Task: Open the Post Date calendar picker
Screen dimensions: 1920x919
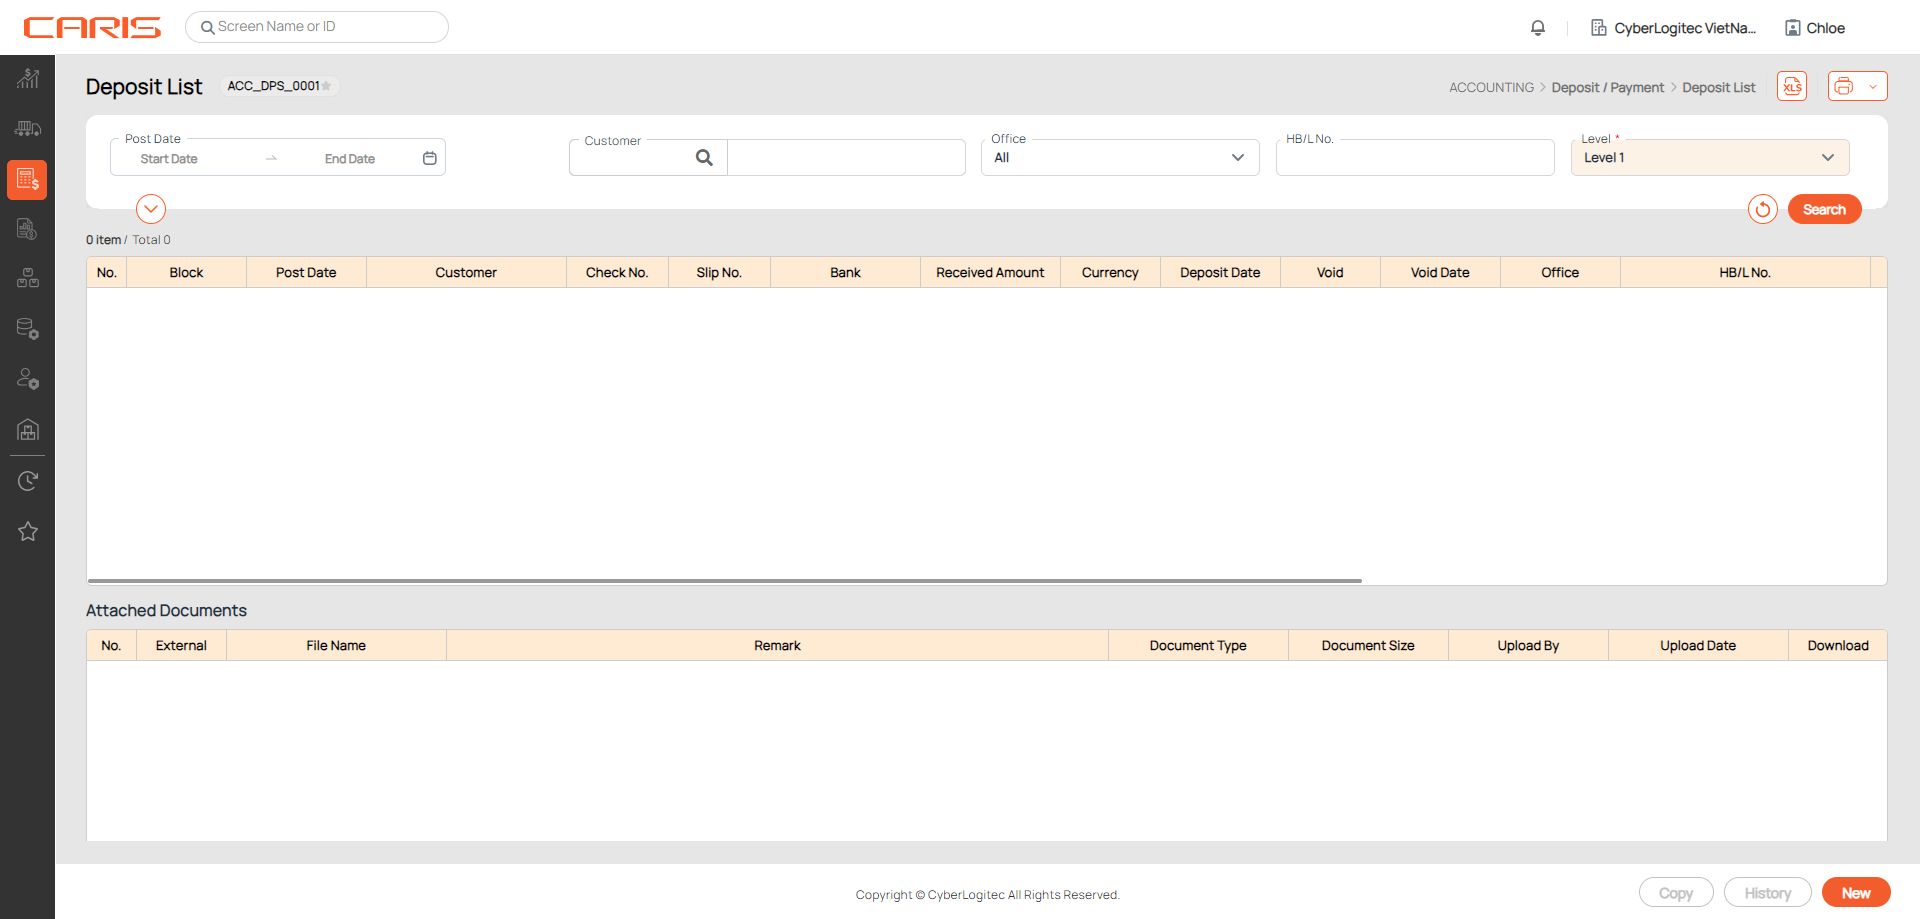Action: 429,158
